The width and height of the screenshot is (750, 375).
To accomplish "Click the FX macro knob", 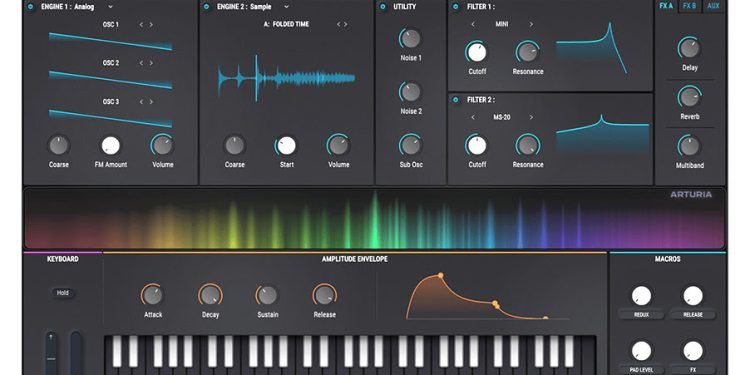I will [693, 351].
